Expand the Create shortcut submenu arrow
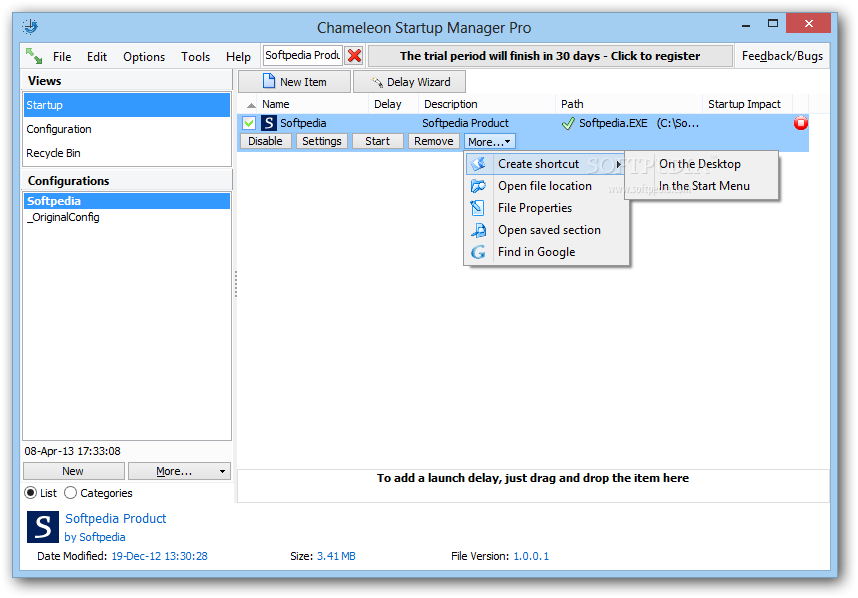This screenshot has width=858, height=598. coord(618,164)
